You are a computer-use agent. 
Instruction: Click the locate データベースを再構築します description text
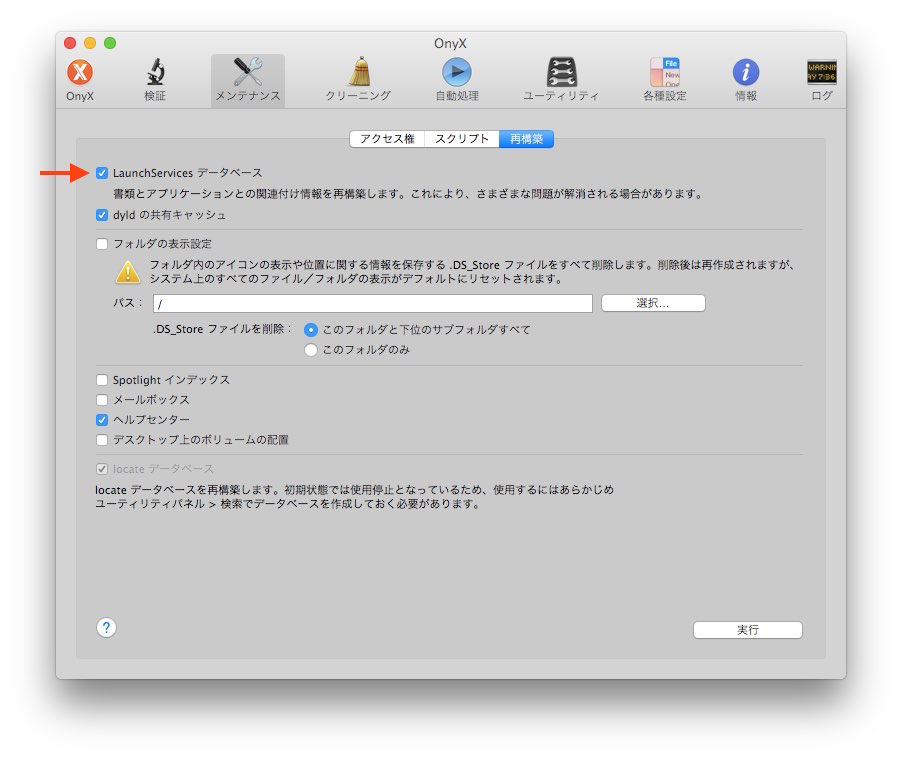pos(354,497)
